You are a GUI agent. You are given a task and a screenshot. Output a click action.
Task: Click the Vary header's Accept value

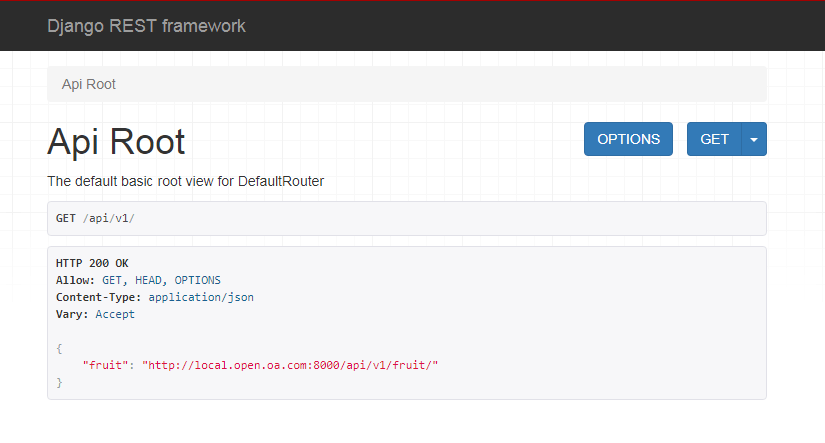[115, 314]
